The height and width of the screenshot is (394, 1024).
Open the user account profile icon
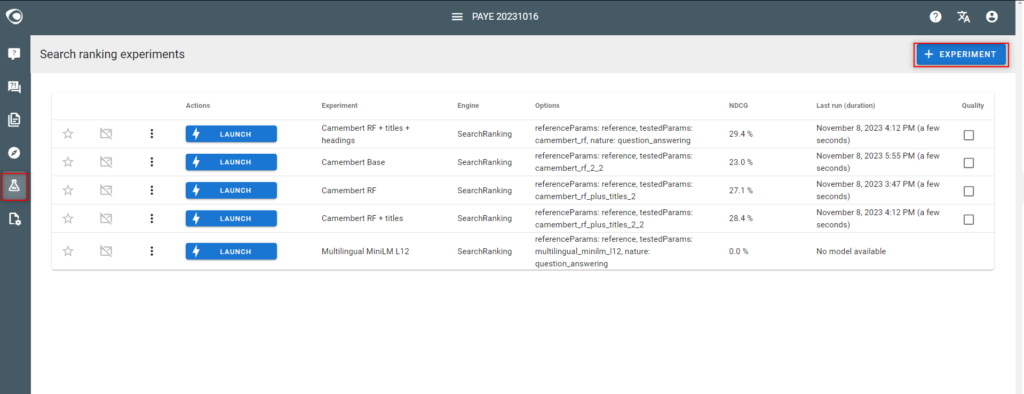[992, 17]
